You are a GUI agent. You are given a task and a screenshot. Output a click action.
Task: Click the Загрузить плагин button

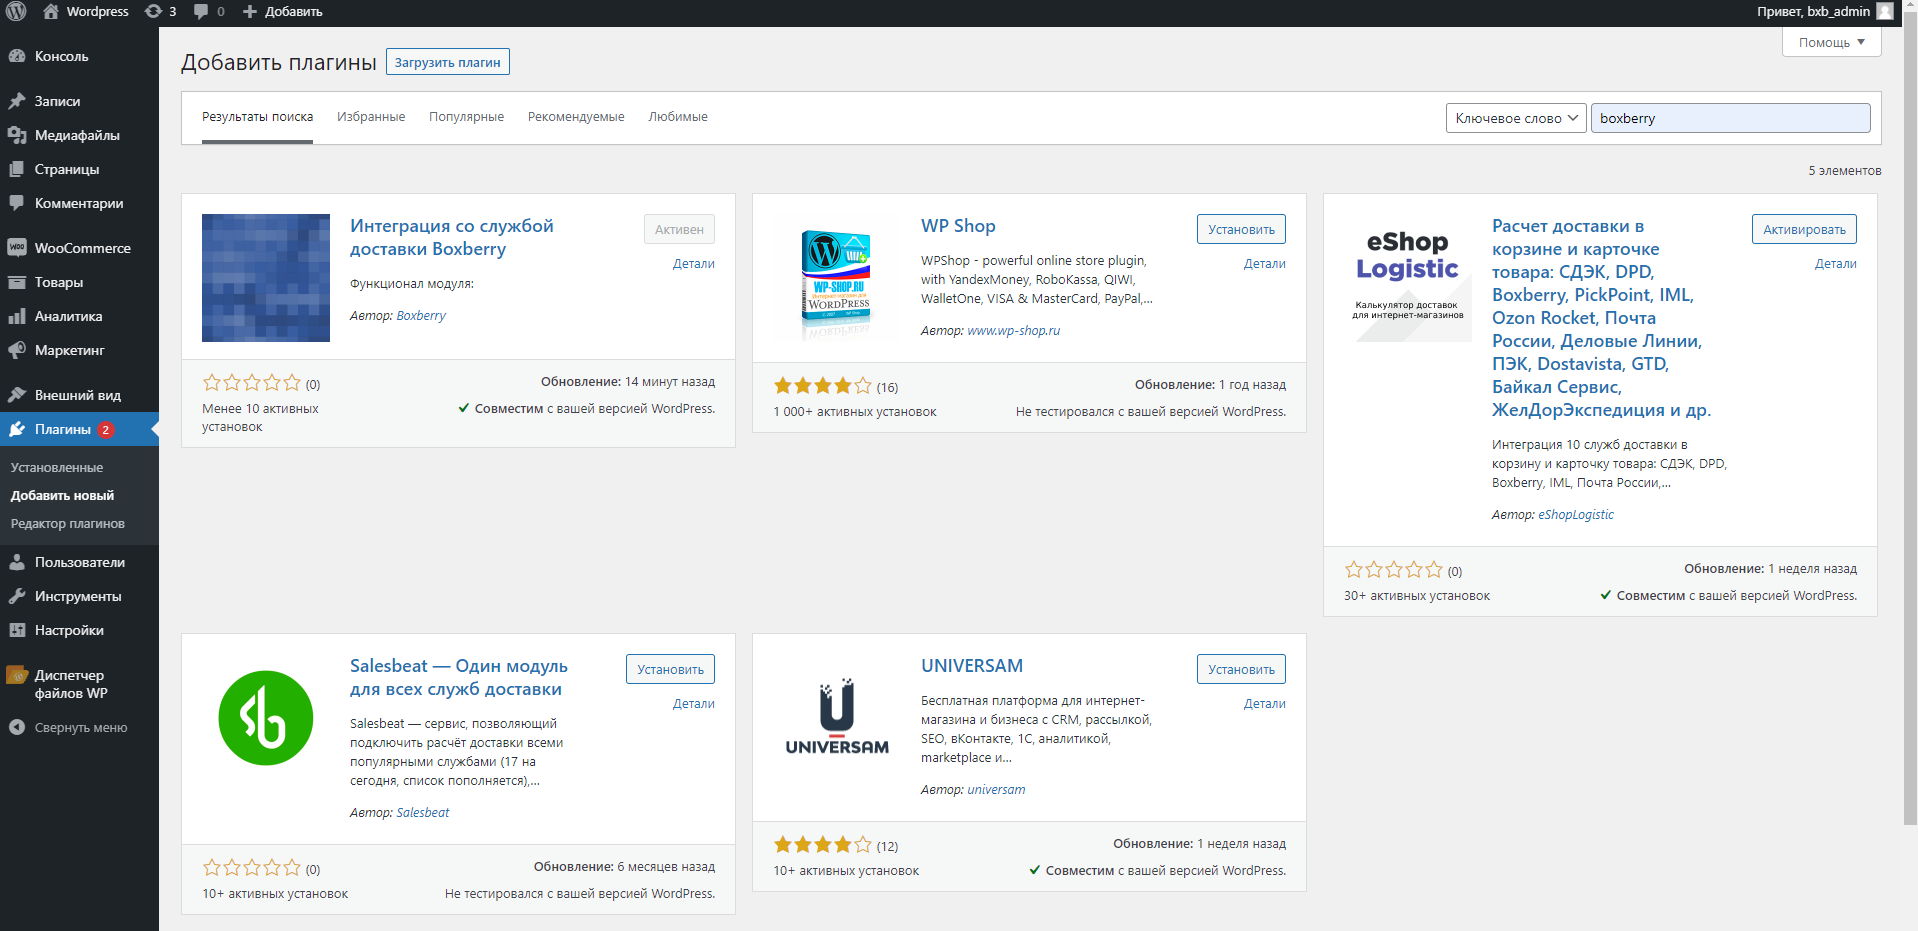pos(448,62)
